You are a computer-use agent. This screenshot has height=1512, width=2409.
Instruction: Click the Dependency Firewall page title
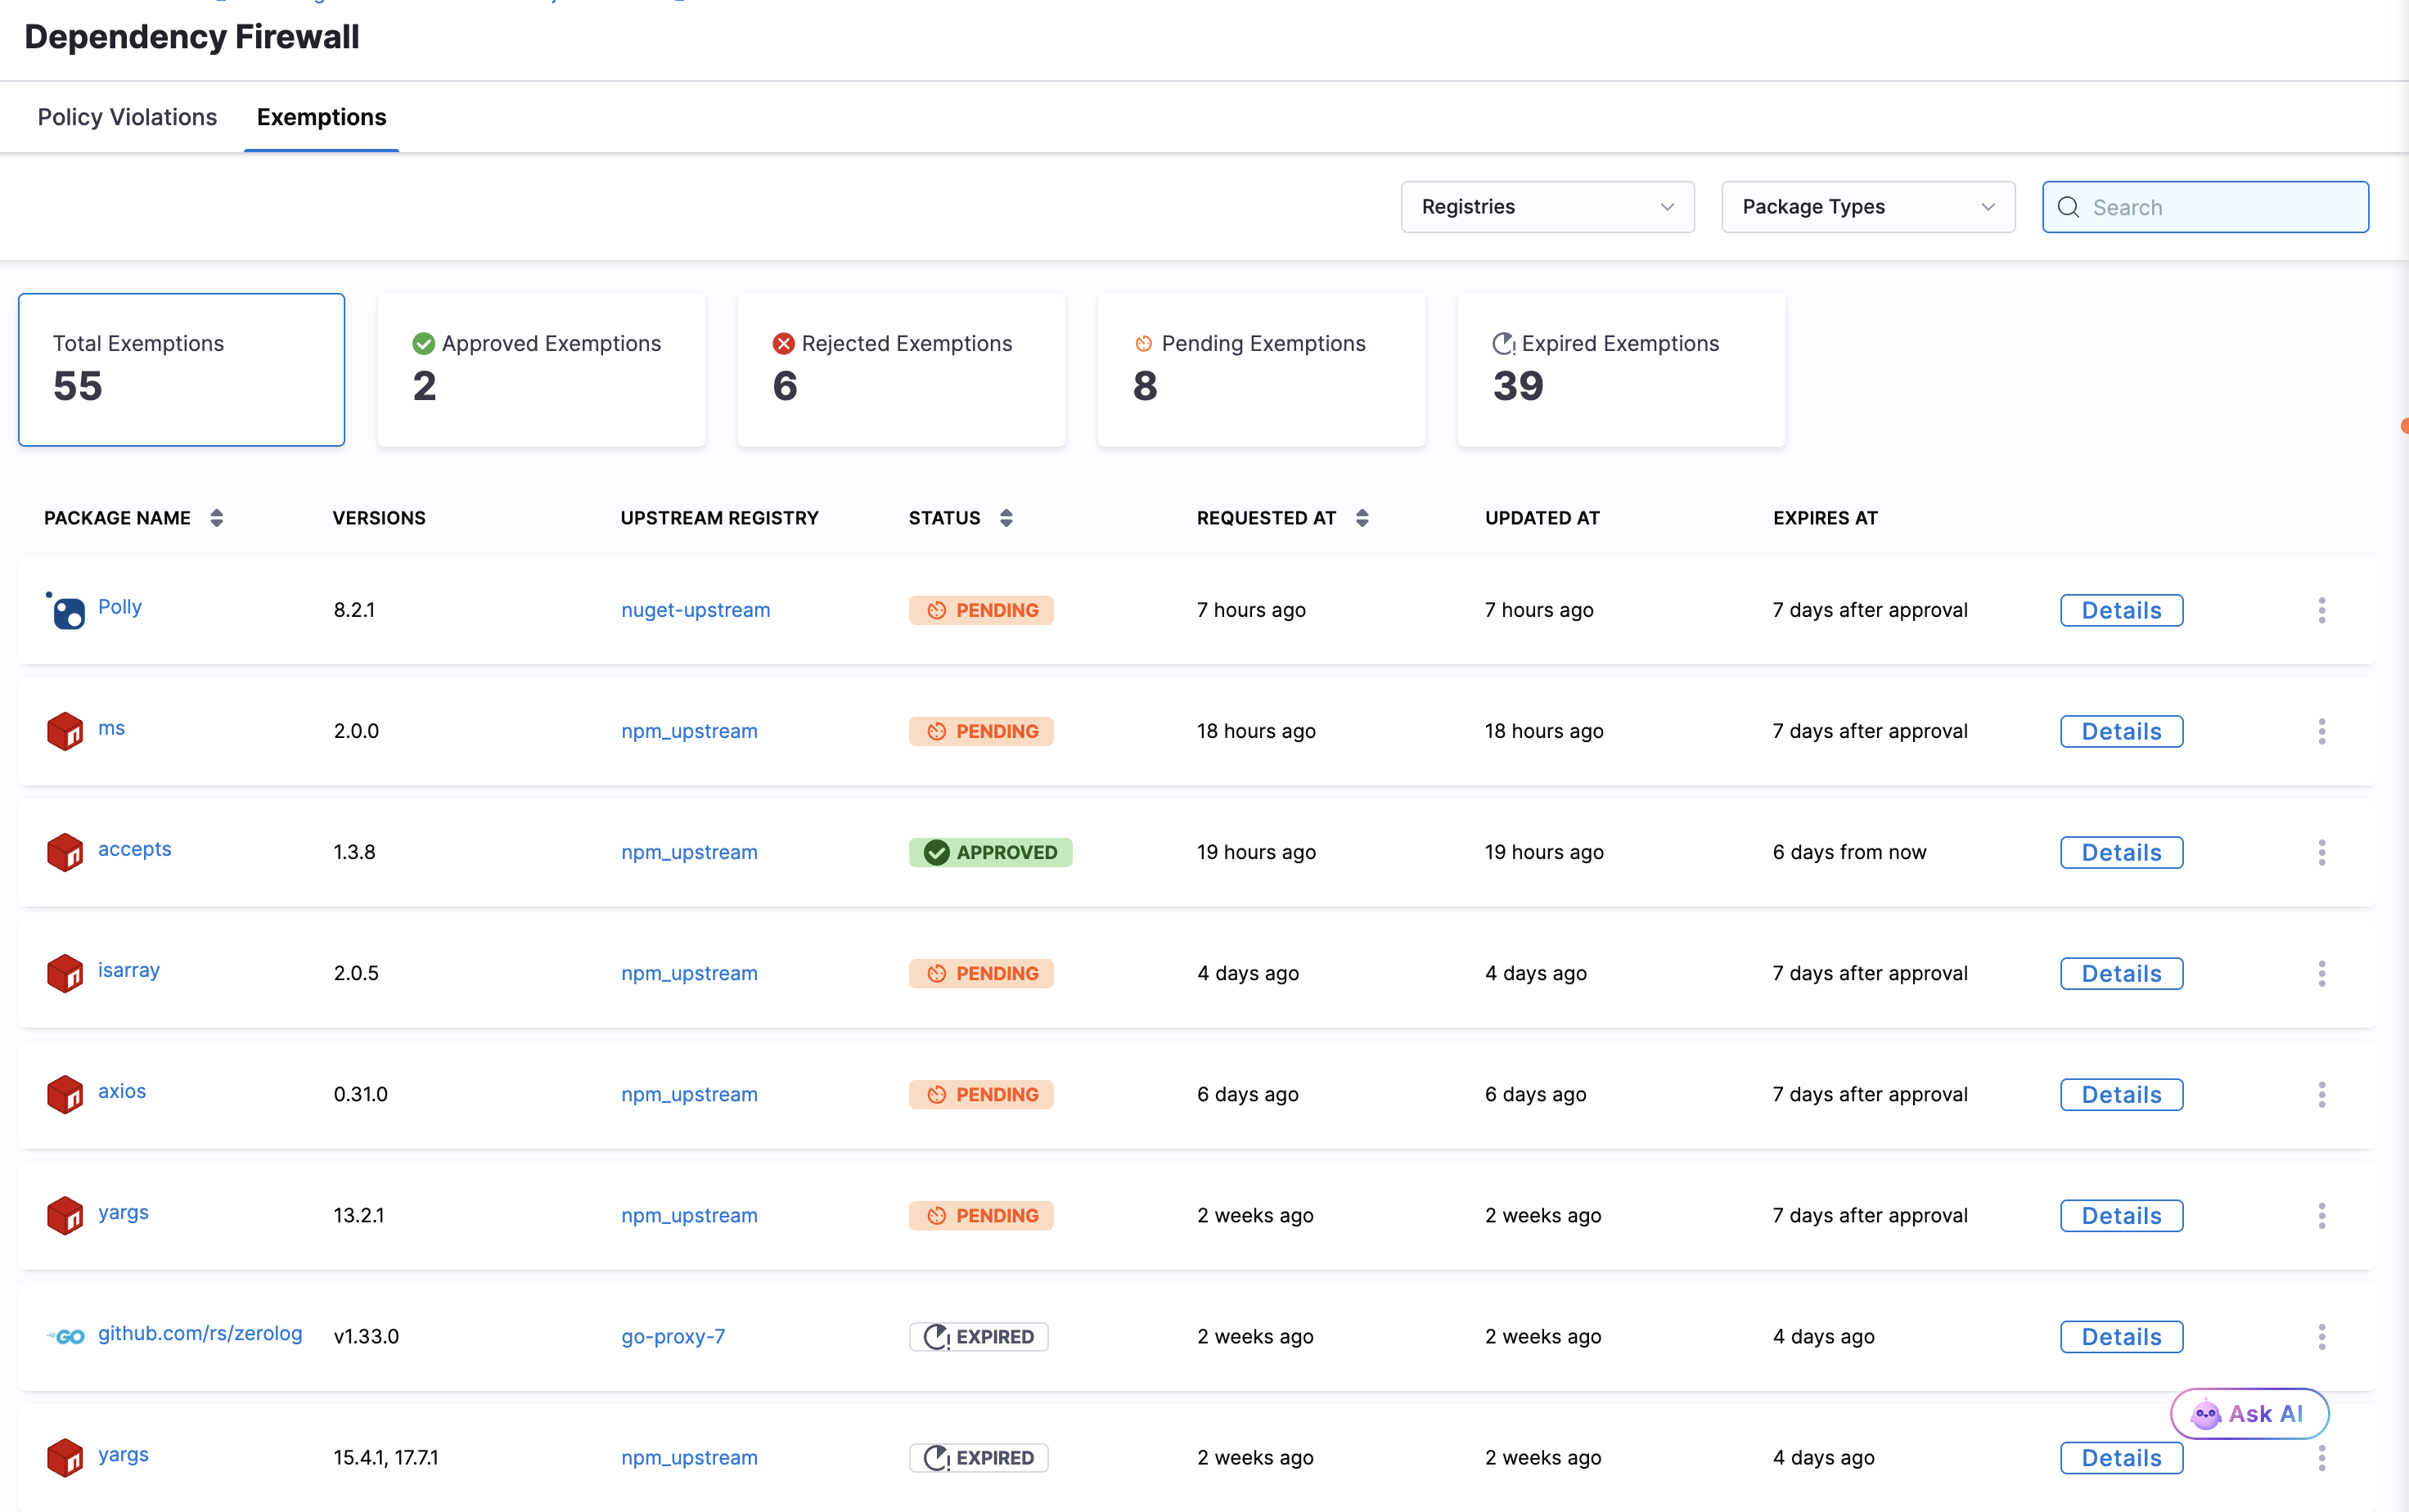(192, 37)
